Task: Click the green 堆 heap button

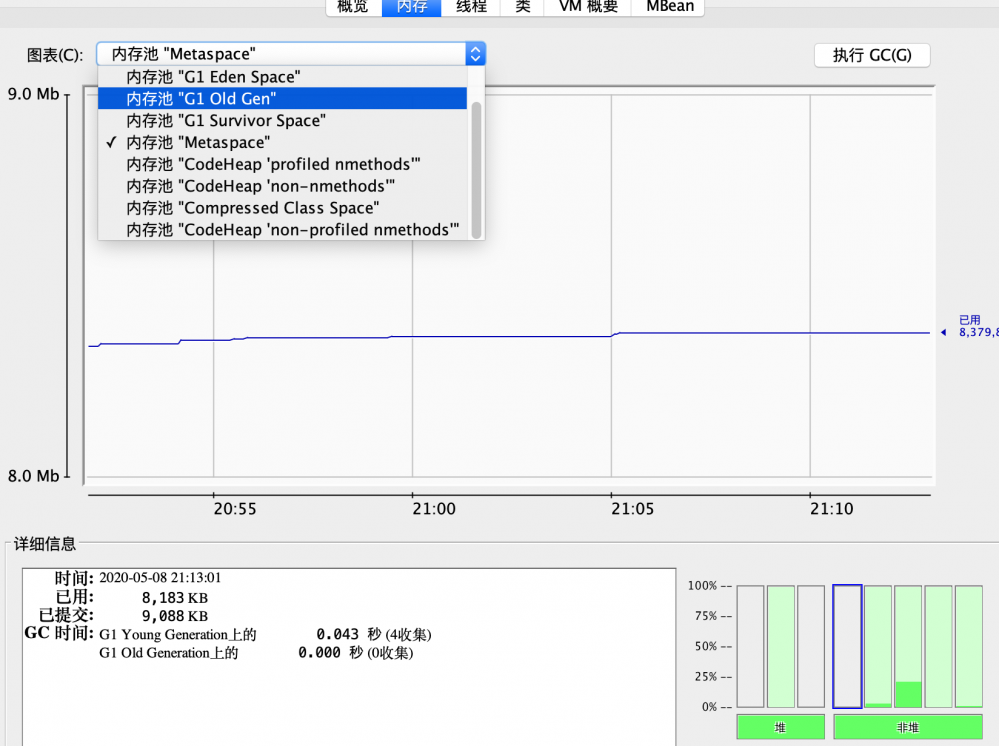Action: (780, 727)
